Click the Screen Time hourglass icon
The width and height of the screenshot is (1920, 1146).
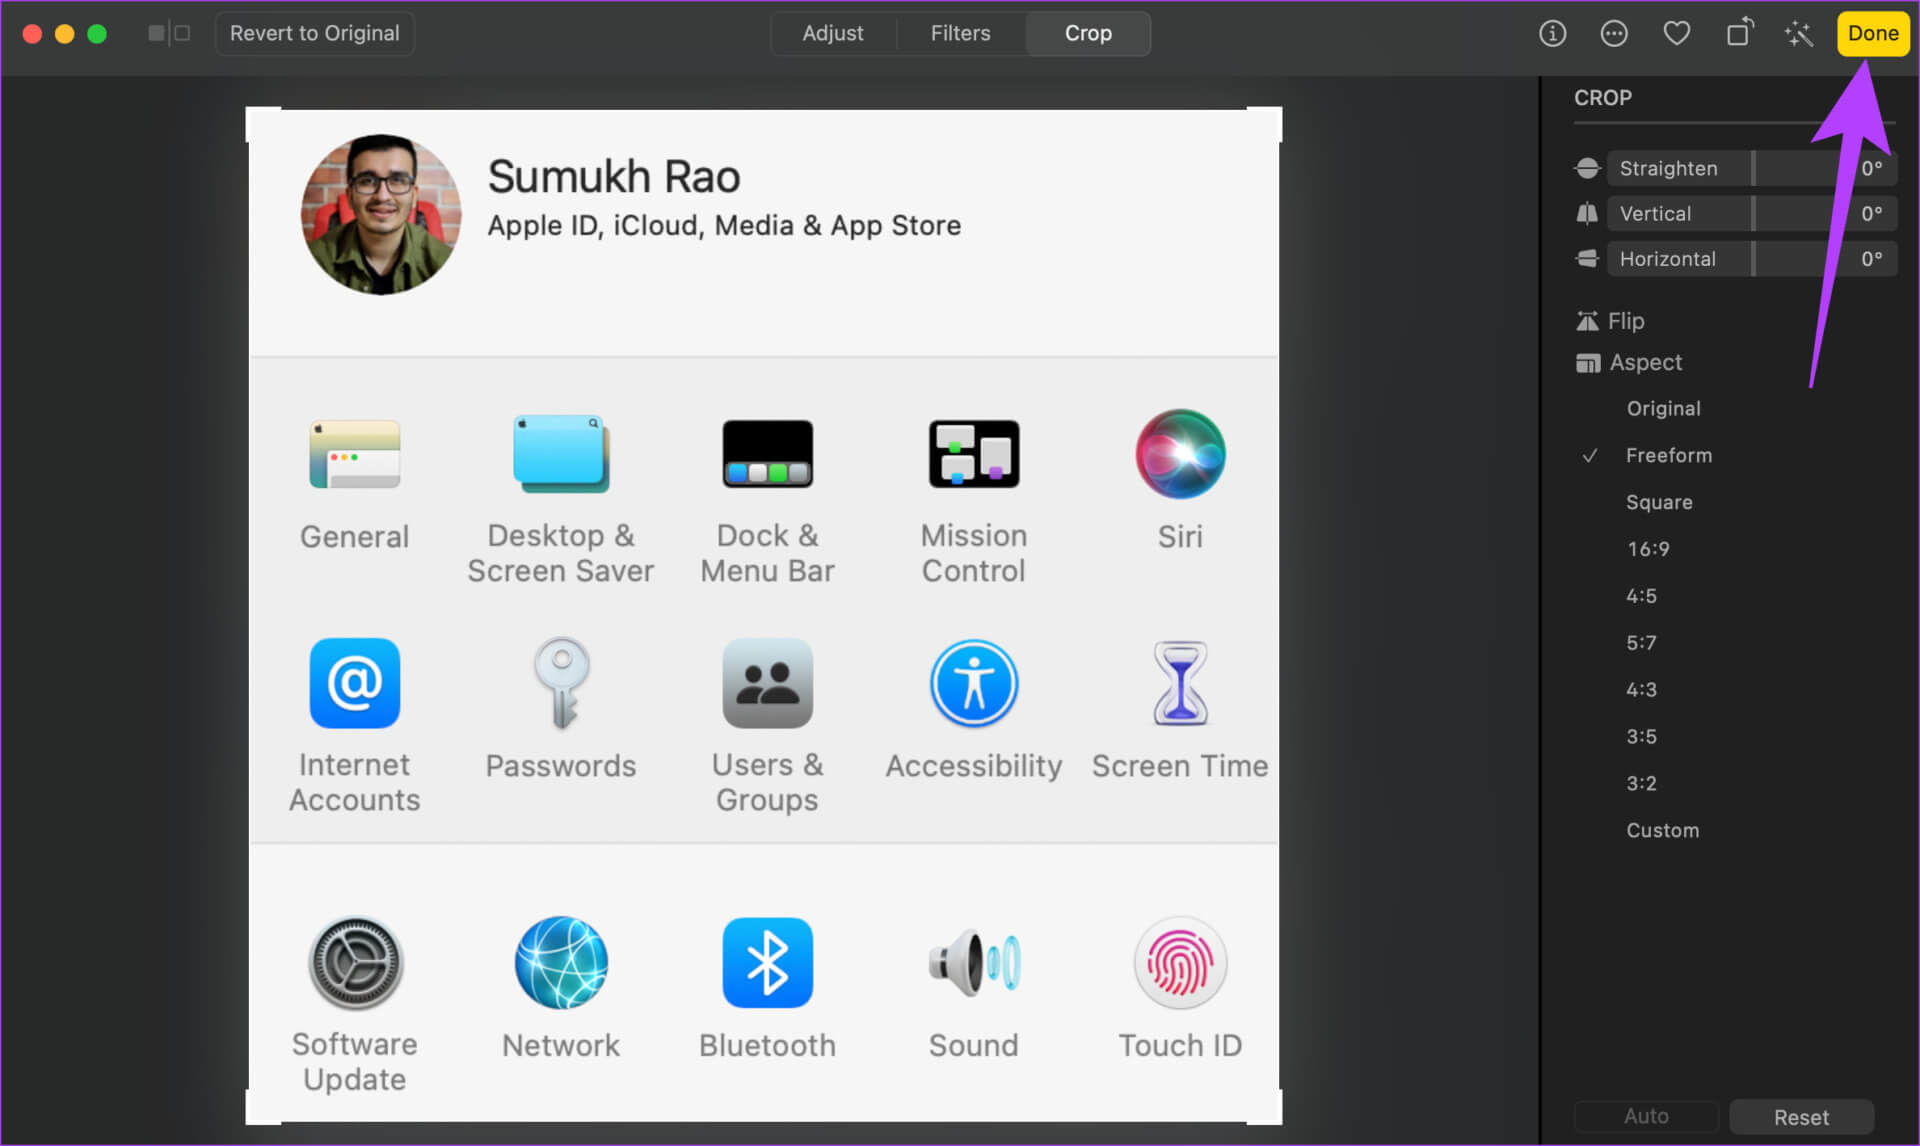(x=1180, y=683)
